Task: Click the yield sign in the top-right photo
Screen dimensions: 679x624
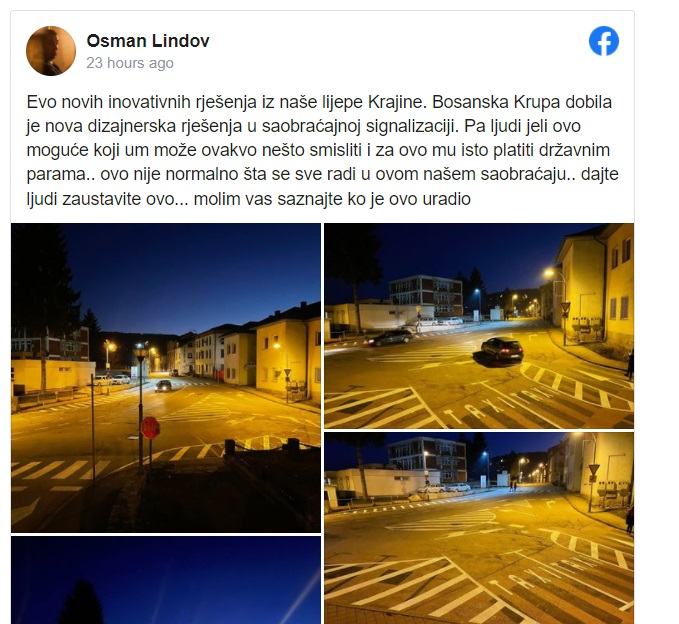Action: click(565, 308)
